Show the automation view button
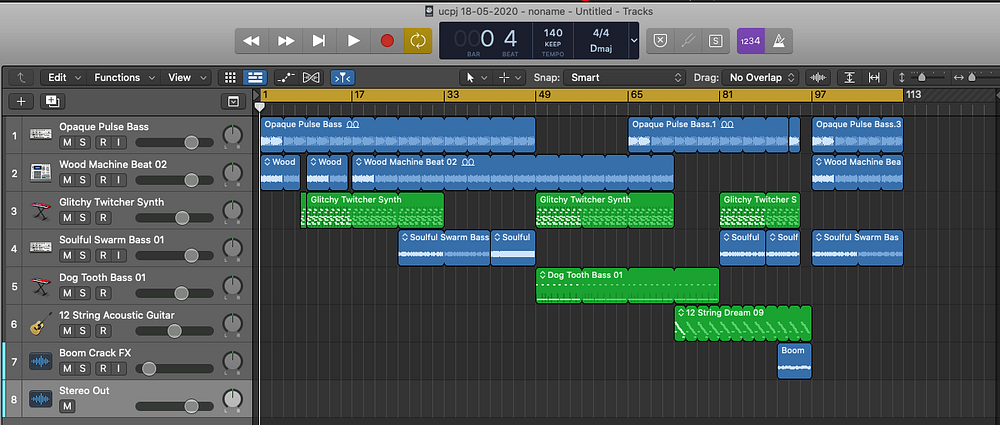 click(286, 77)
